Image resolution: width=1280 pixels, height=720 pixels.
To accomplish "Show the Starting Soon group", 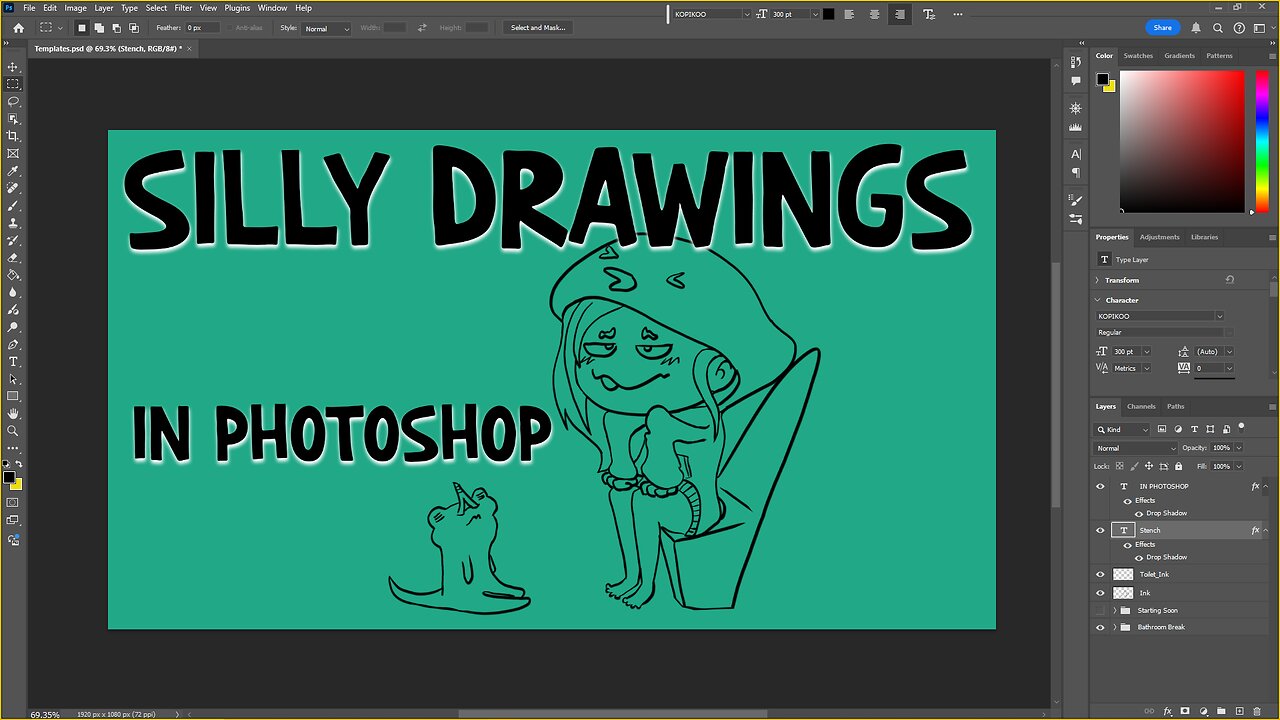I will click(1101, 610).
